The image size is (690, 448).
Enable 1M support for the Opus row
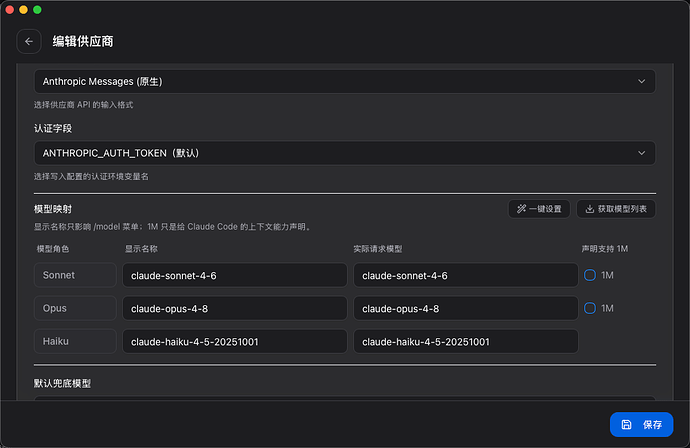click(x=590, y=308)
